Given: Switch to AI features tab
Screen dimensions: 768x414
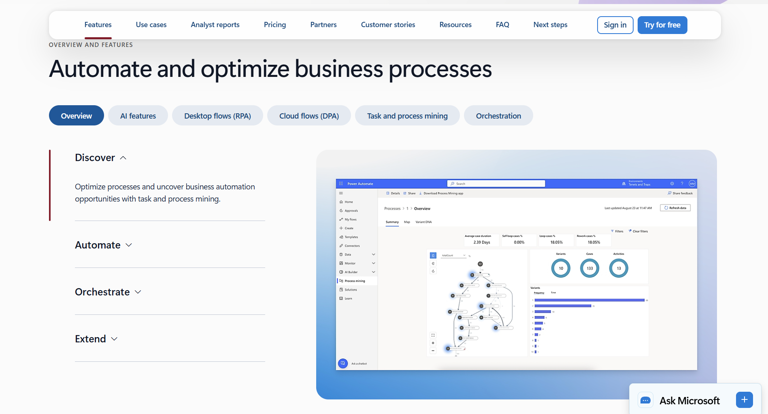Looking at the screenshot, I should [138, 116].
